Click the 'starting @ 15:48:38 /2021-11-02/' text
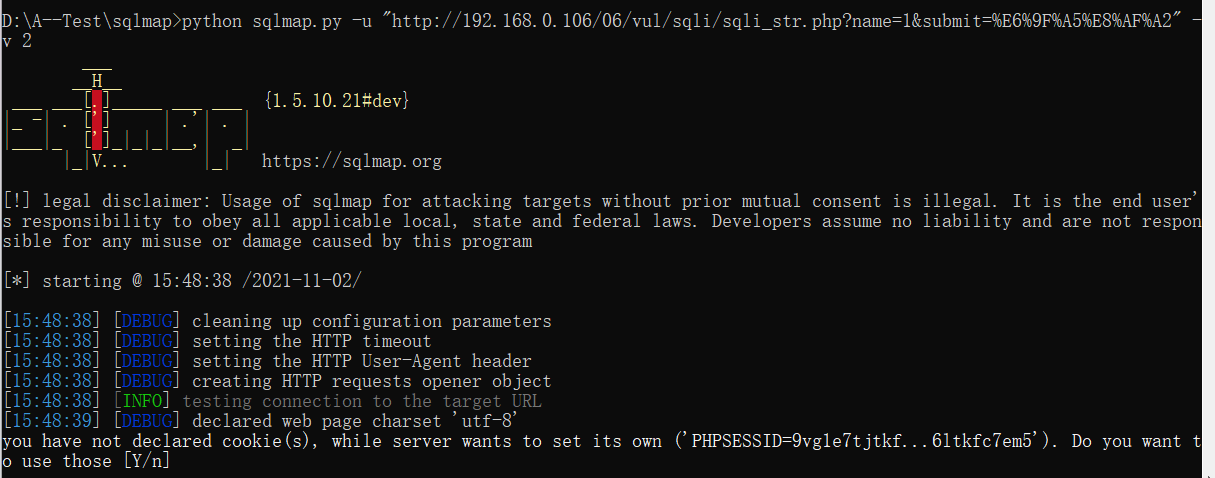Screen dimensions: 1215x478 coord(201,281)
